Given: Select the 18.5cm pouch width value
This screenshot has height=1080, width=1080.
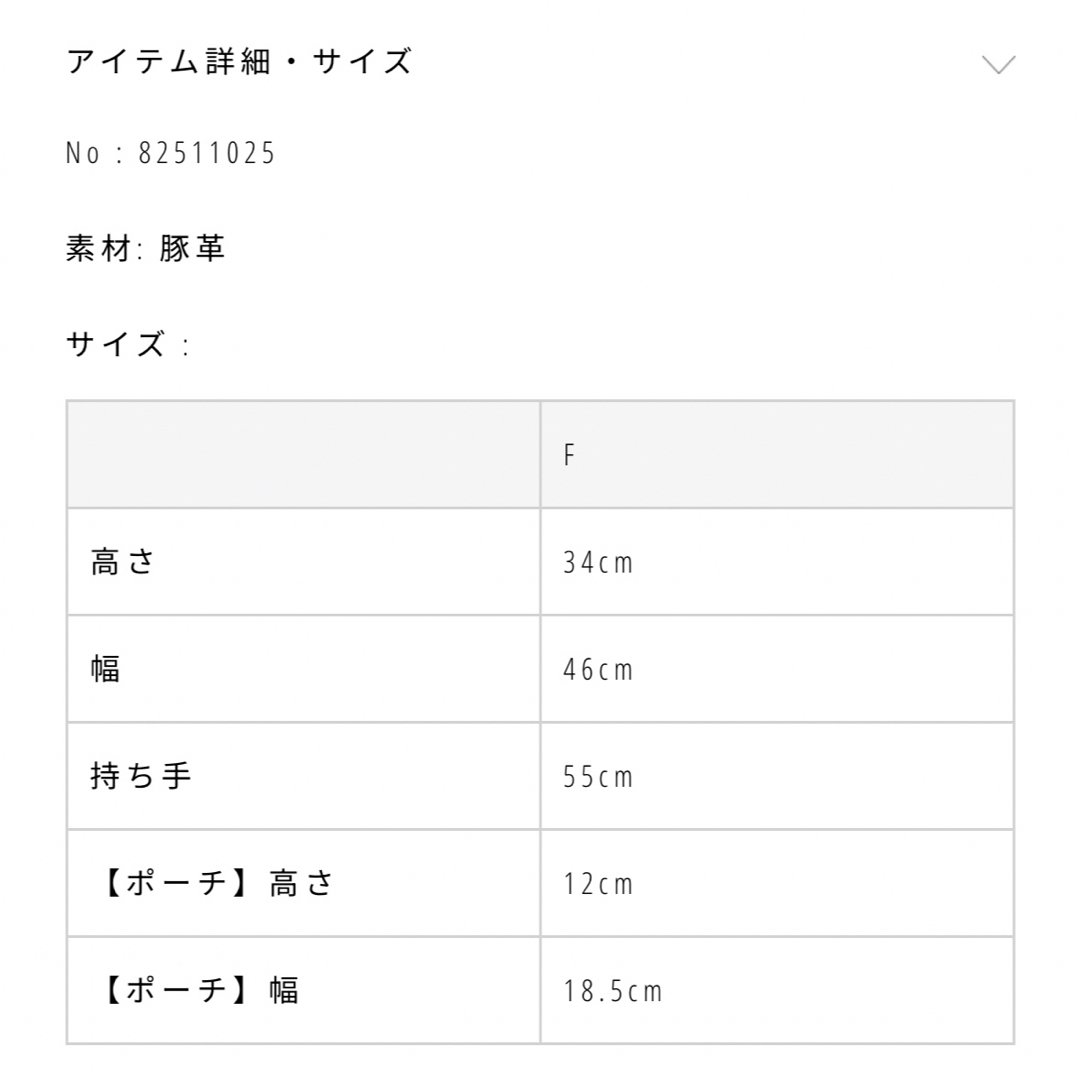Looking at the screenshot, I should 612,992.
